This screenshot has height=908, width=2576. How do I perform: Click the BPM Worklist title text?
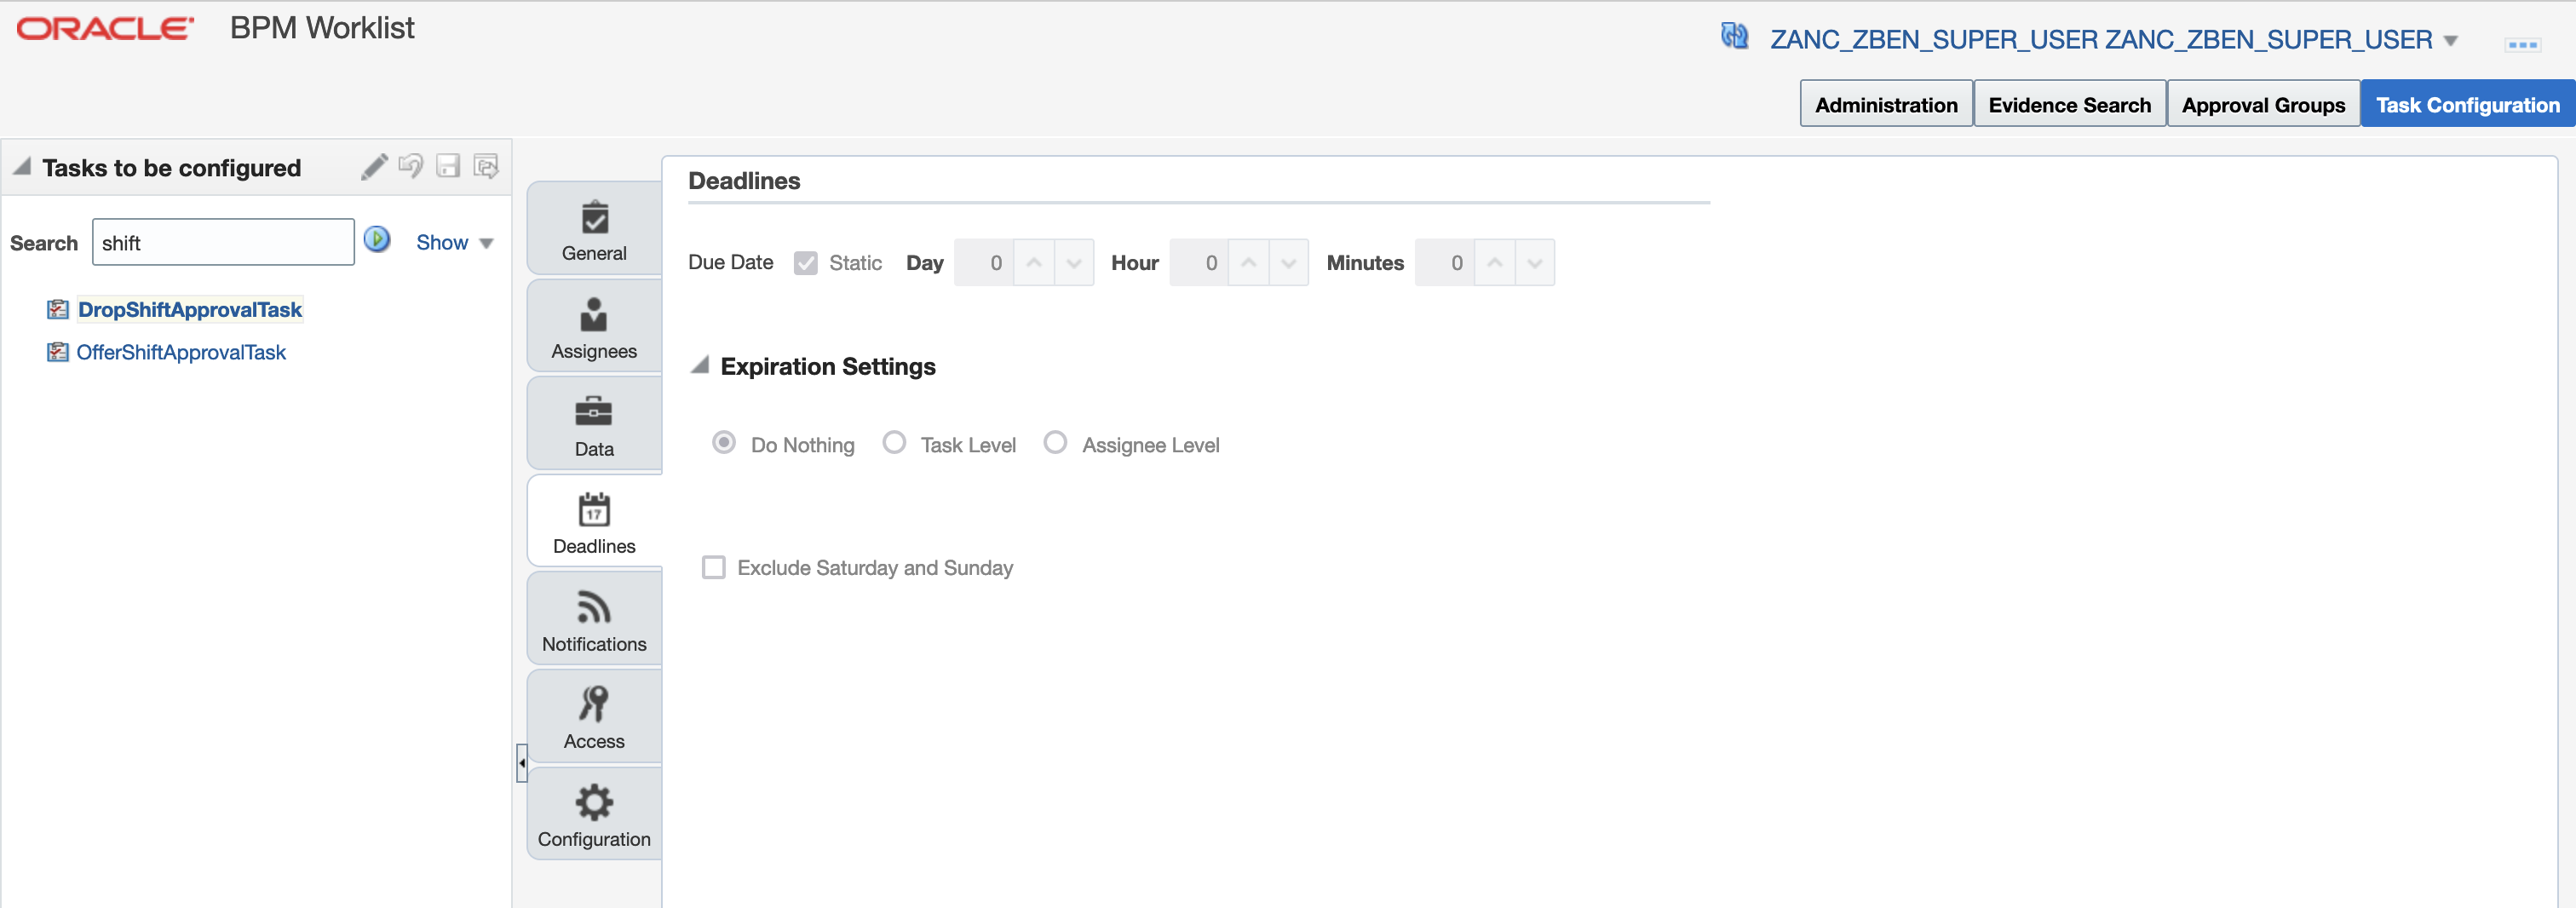click(x=322, y=28)
